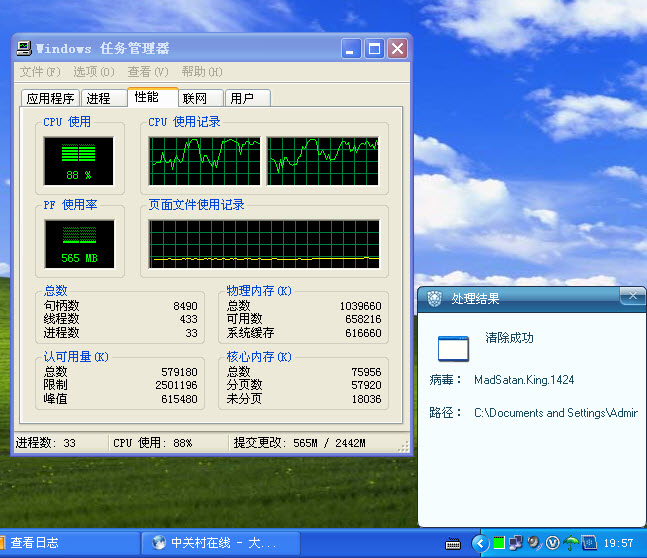Click the network connection tray icon

515,543
